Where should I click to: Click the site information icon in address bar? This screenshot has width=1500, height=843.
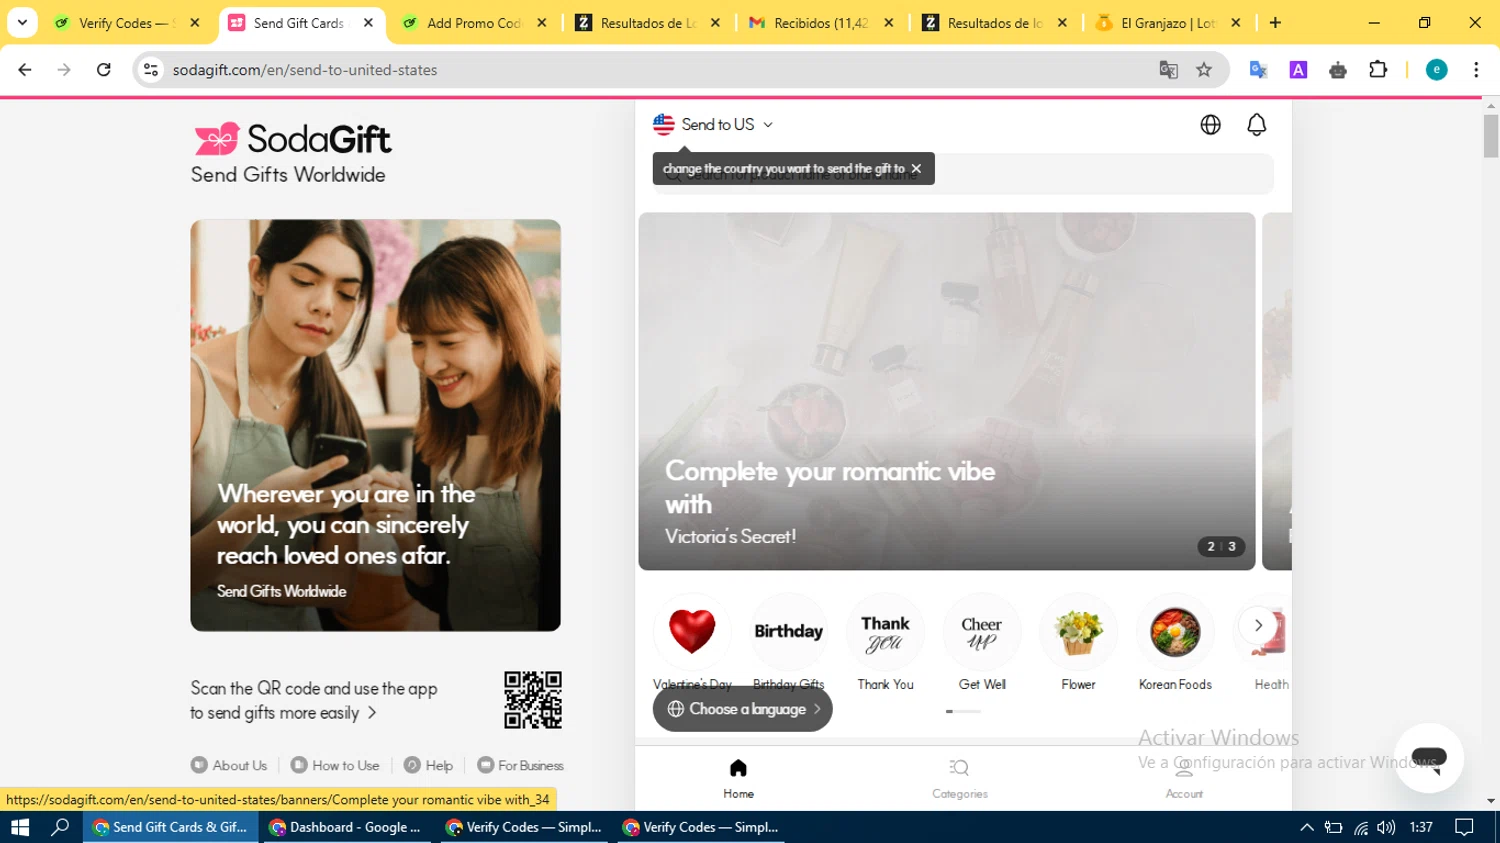[151, 70]
